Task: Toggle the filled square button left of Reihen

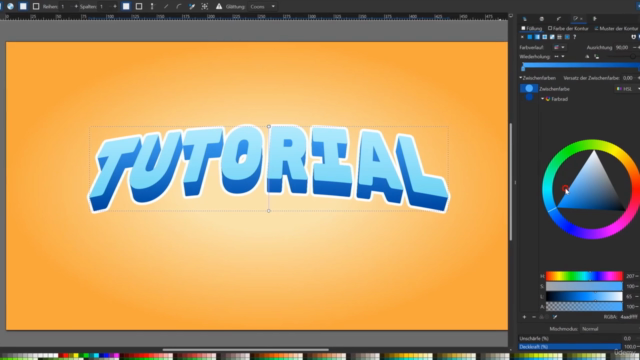Action: [x=23, y=6]
